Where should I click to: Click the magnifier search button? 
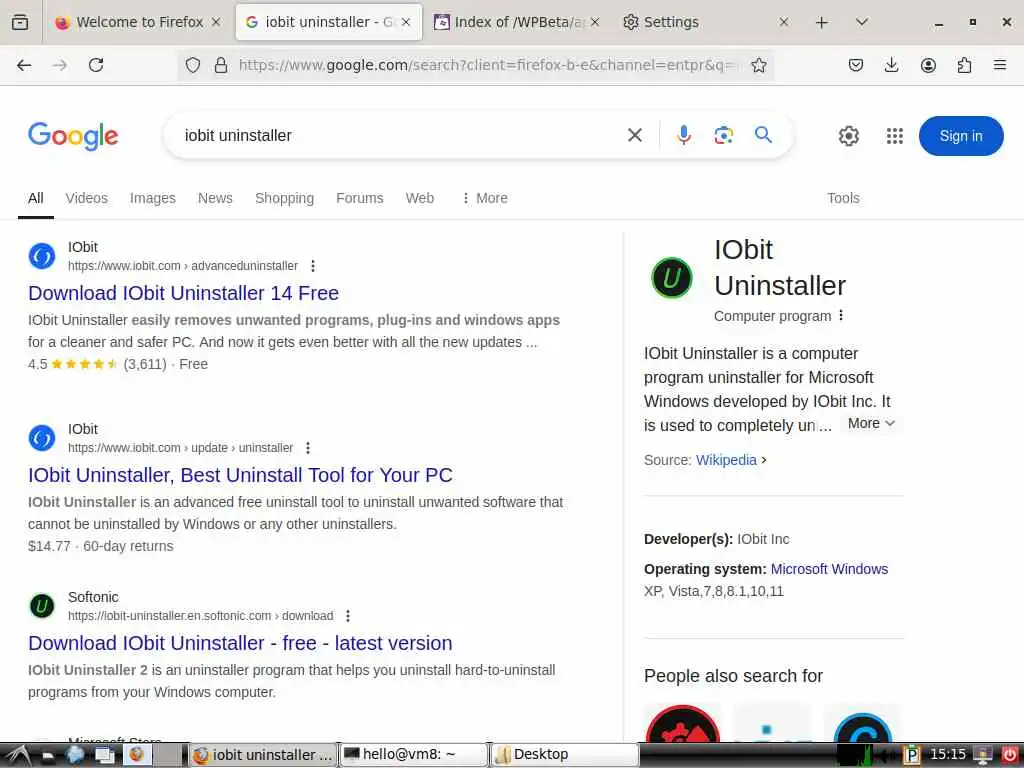[763, 135]
